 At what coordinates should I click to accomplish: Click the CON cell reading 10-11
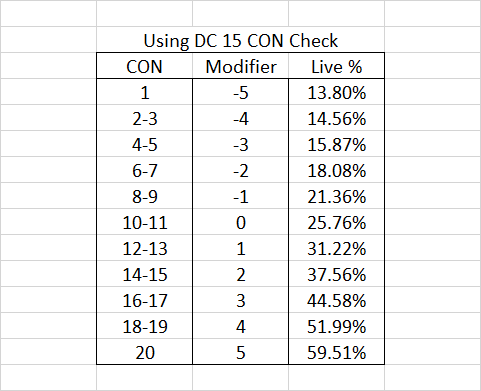pyautogui.click(x=144, y=222)
